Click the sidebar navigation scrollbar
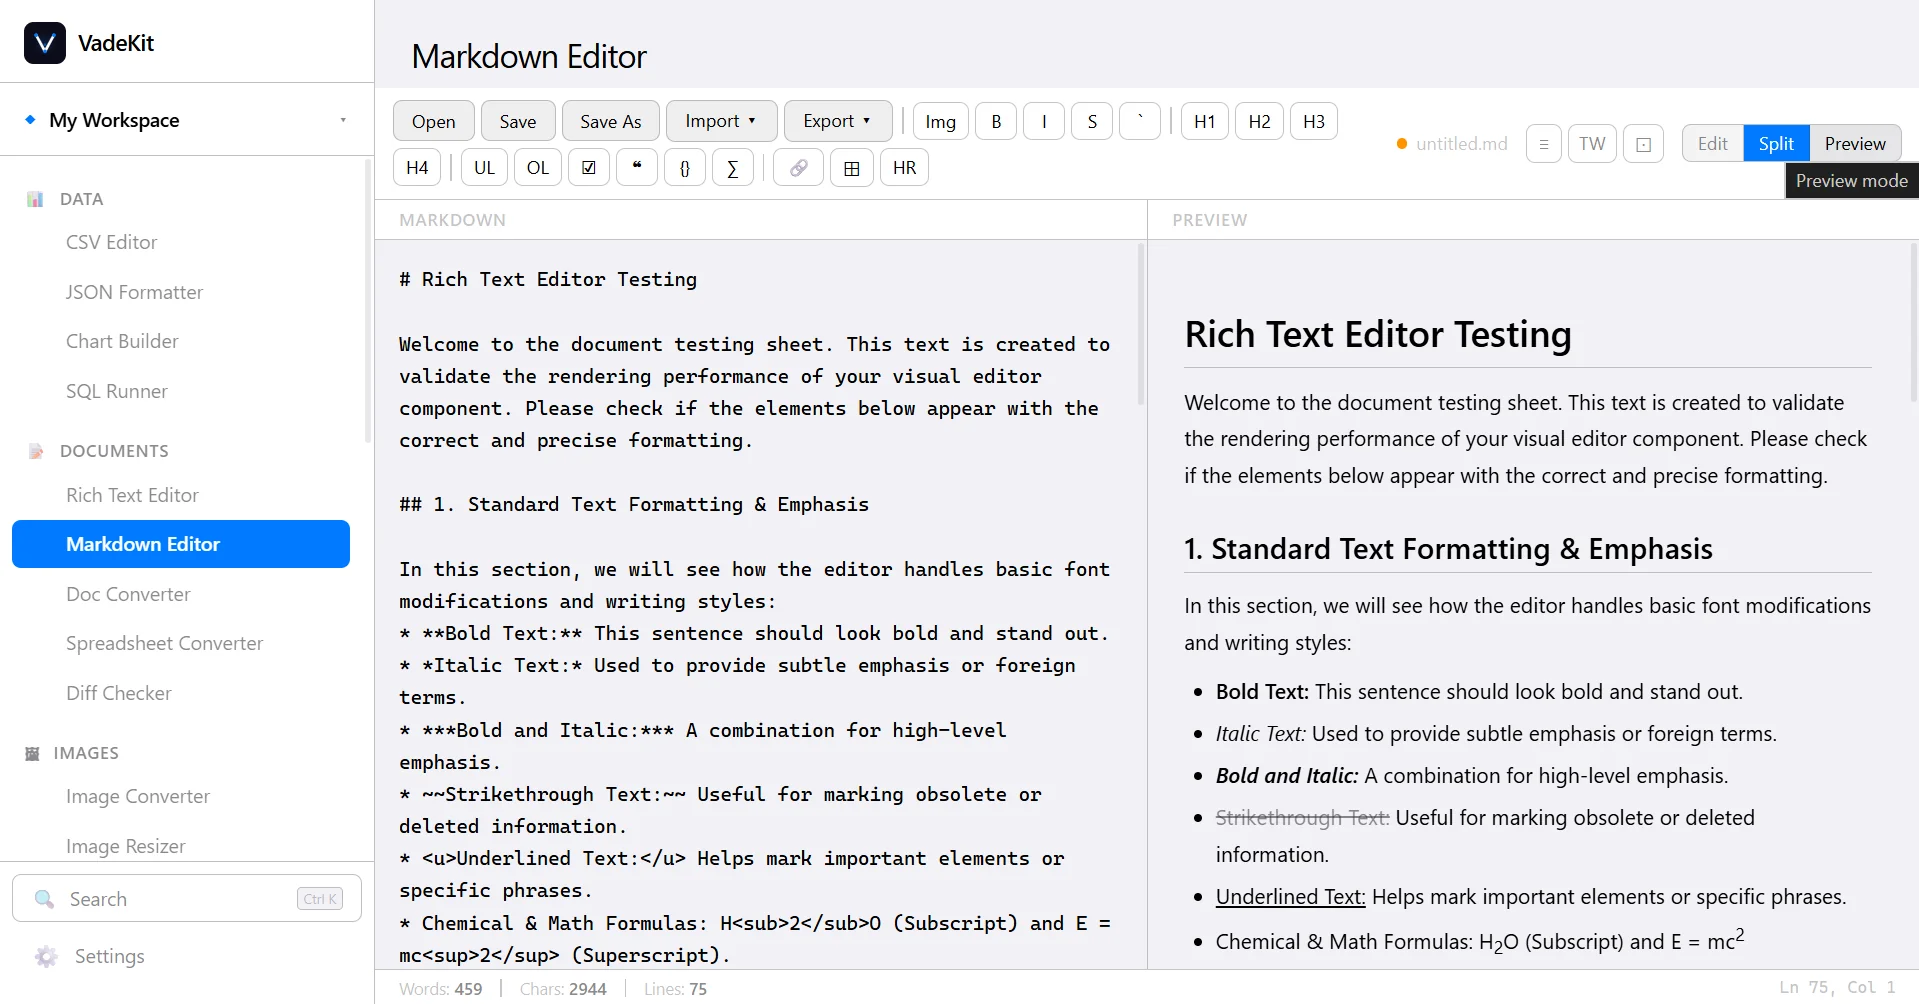1919x1004 pixels. pyautogui.click(x=368, y=300)
